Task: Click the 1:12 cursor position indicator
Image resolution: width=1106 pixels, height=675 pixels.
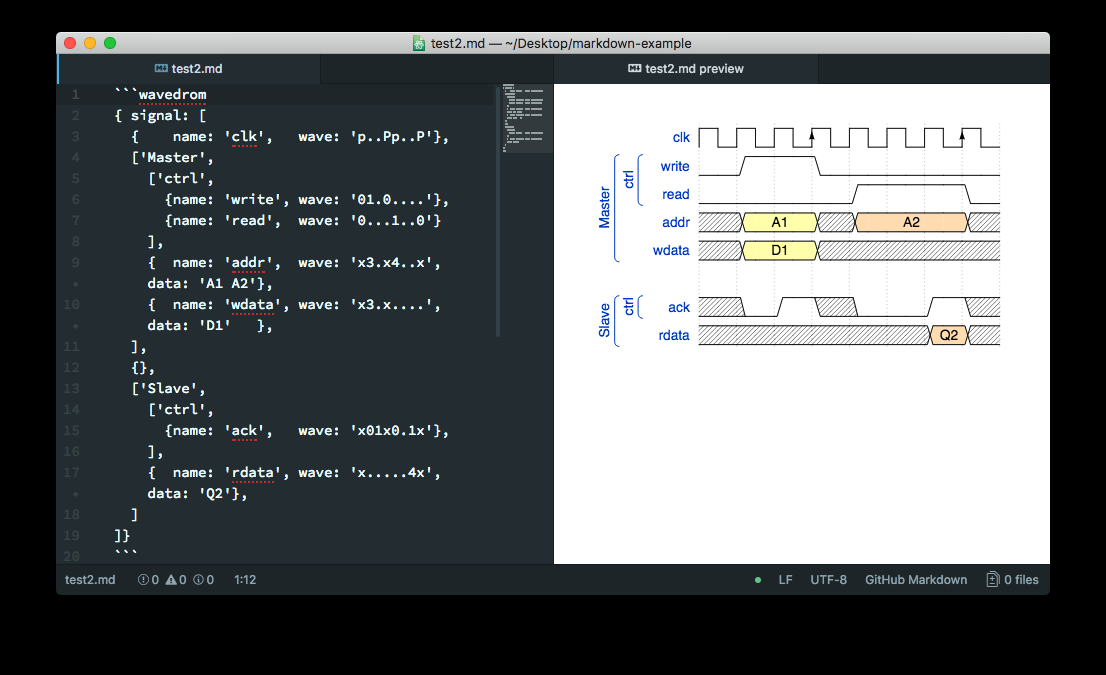Action: coord(245,580)
